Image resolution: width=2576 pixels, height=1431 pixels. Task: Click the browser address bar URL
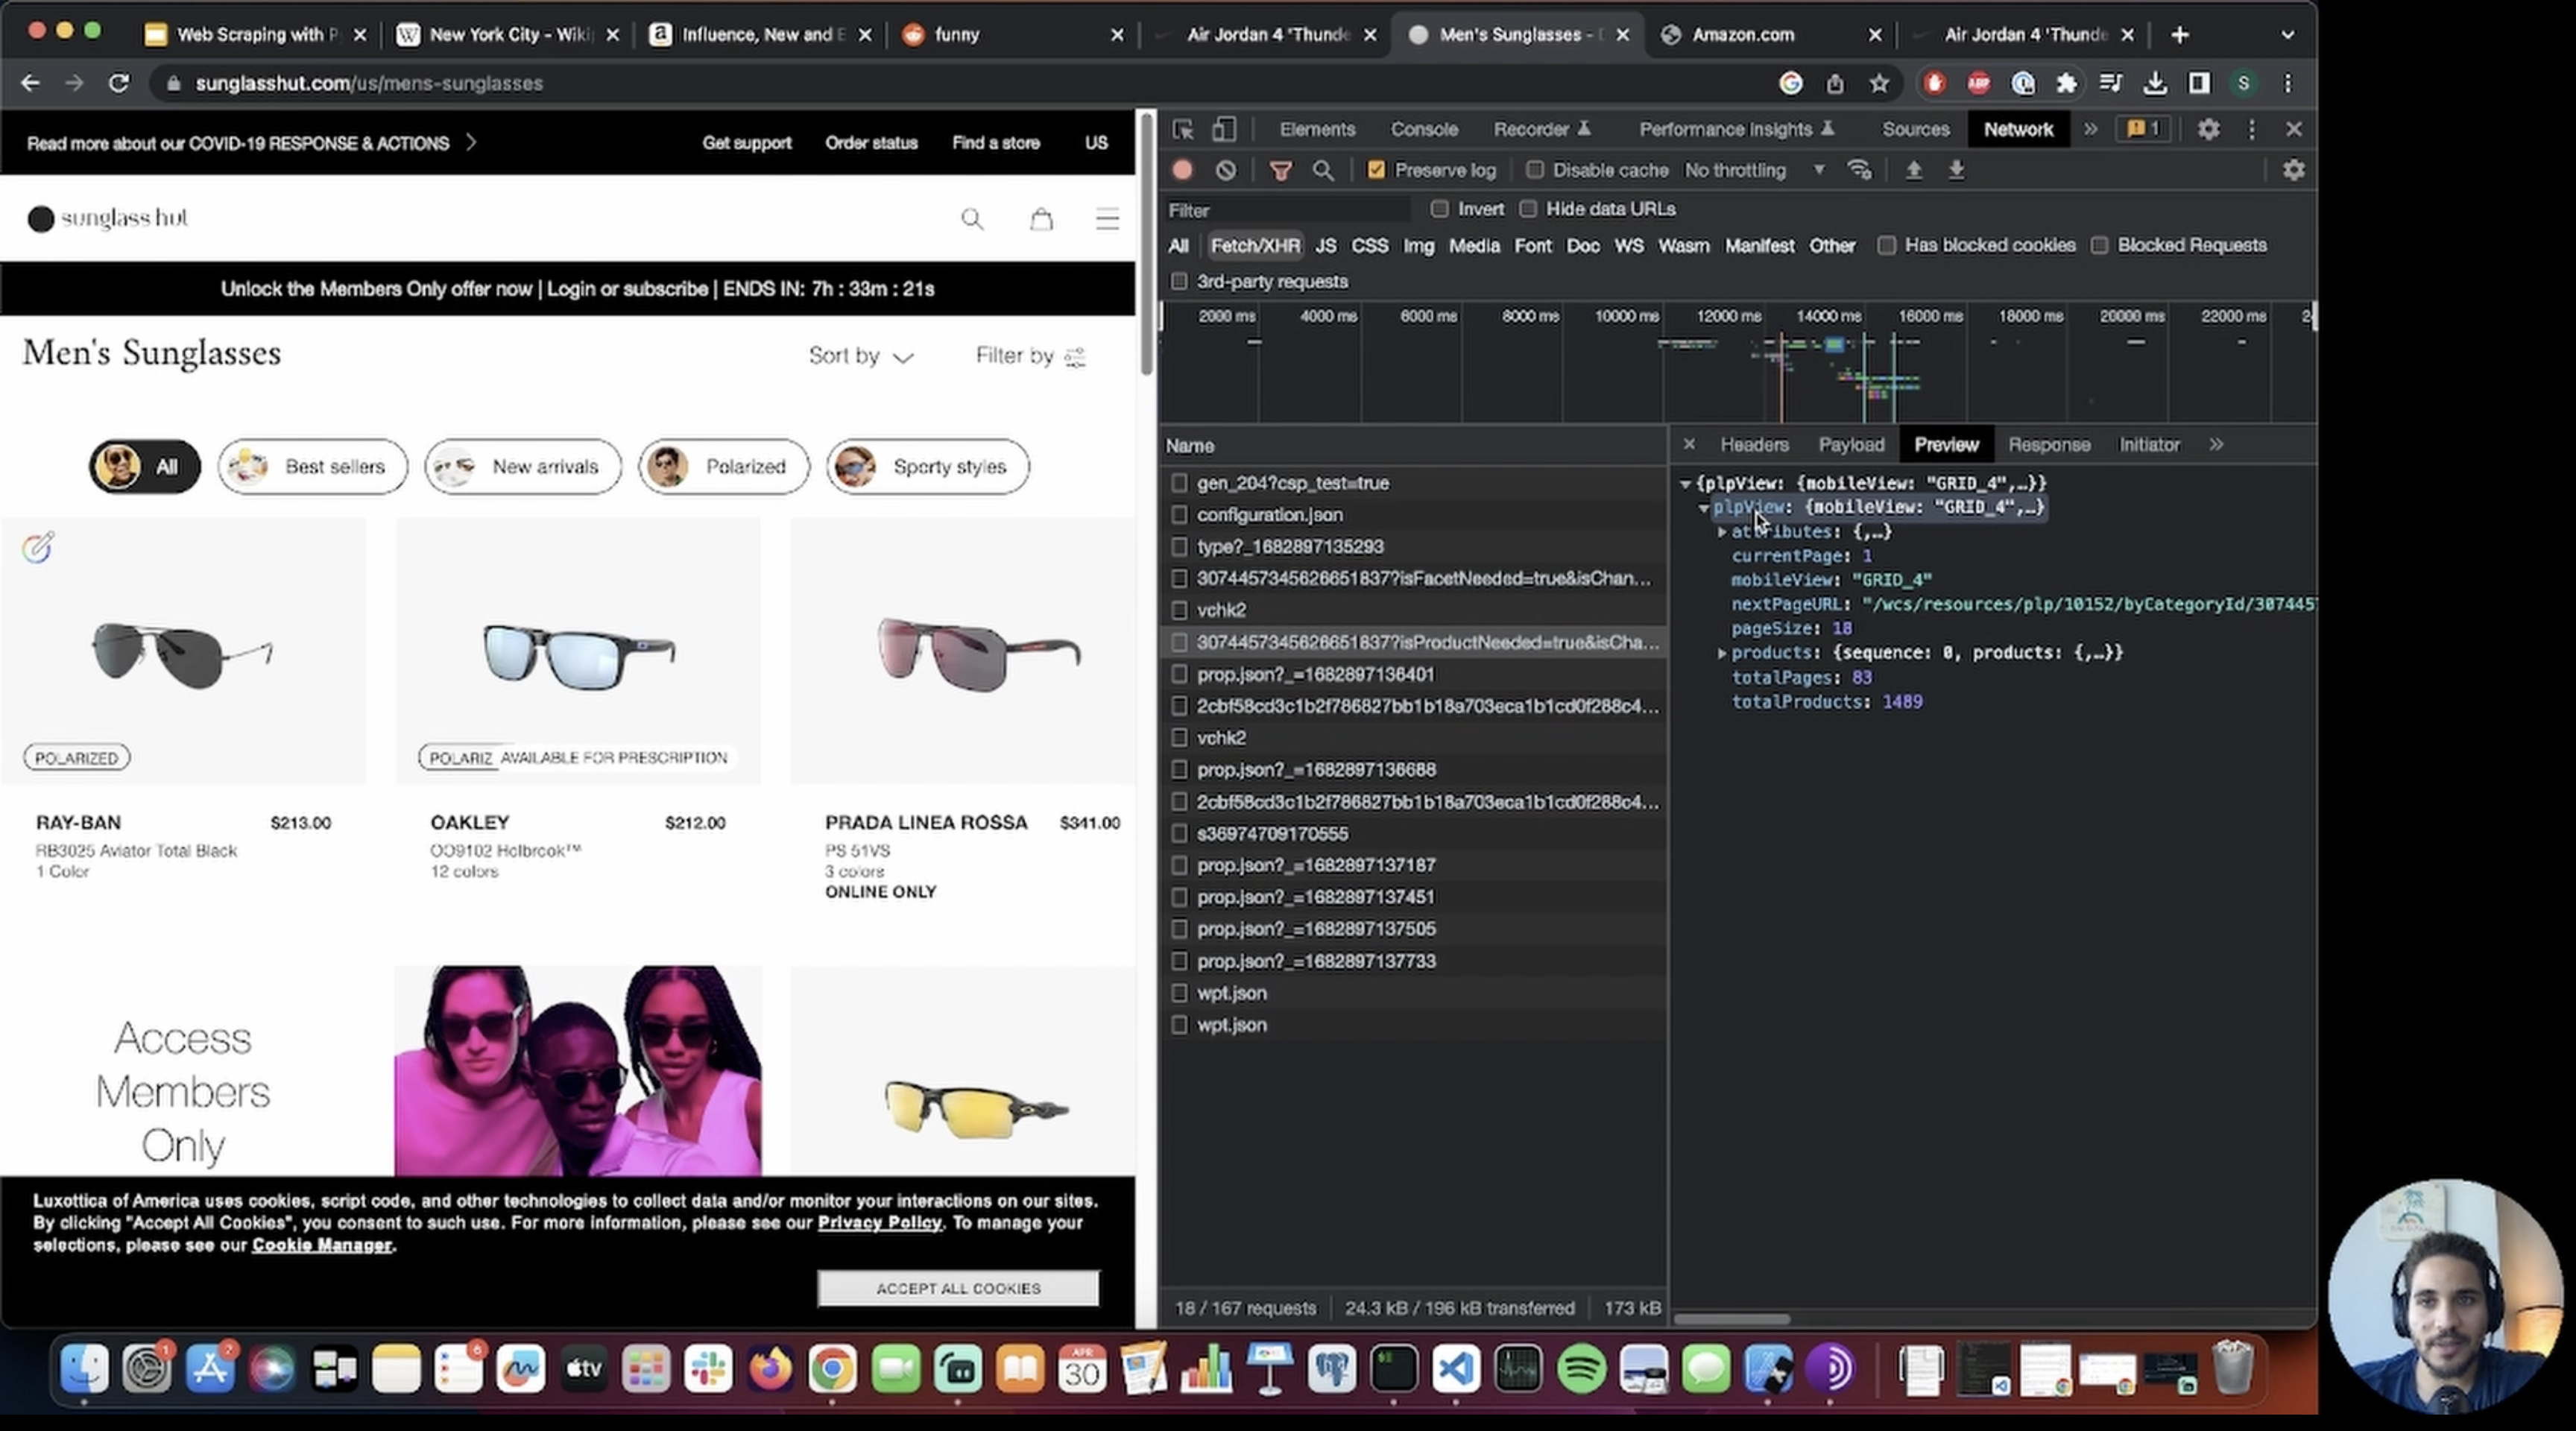[369, 83]
